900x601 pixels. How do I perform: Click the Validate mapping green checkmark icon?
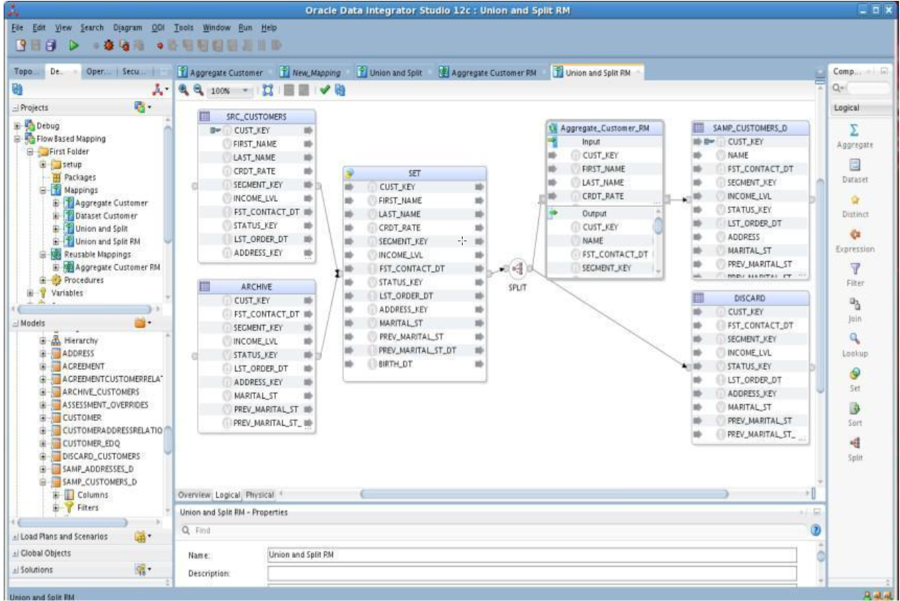coord(325,87)
